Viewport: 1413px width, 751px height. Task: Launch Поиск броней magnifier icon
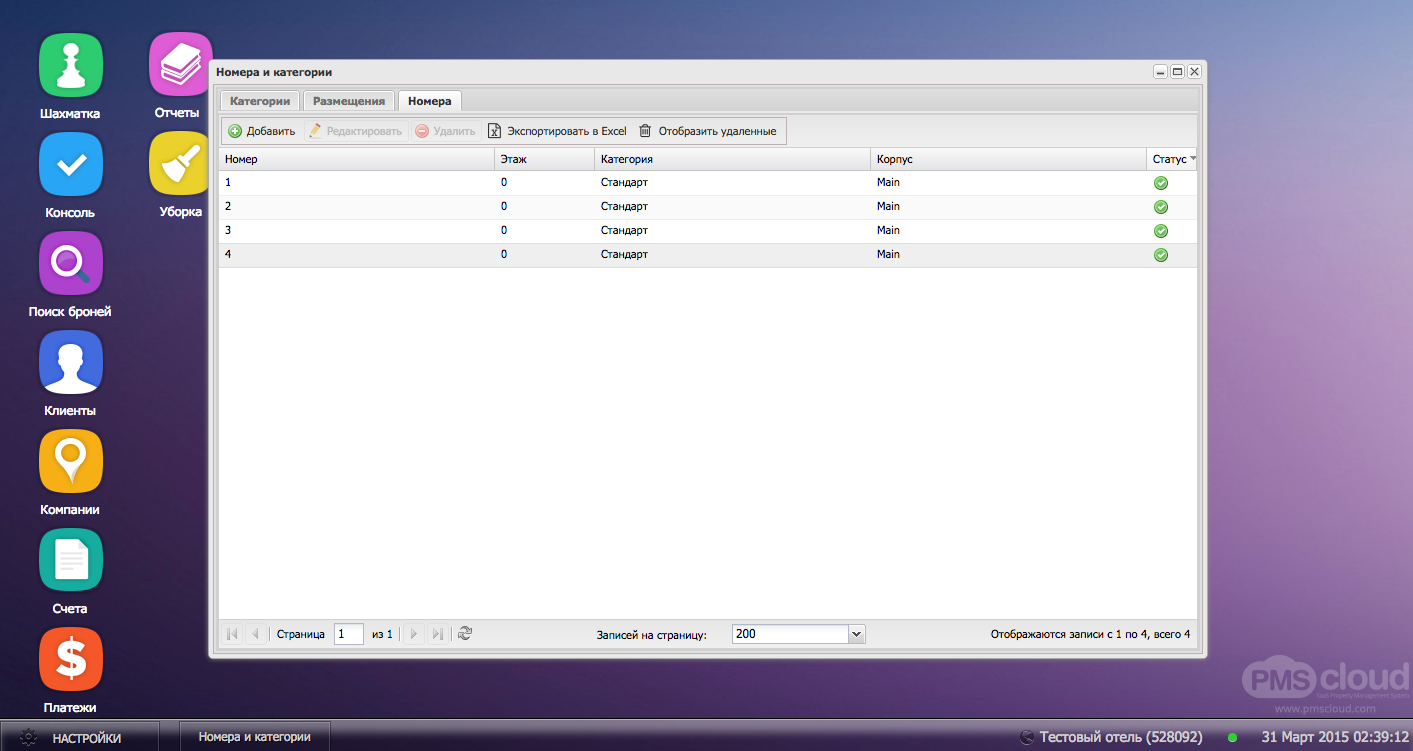point(70,263)
